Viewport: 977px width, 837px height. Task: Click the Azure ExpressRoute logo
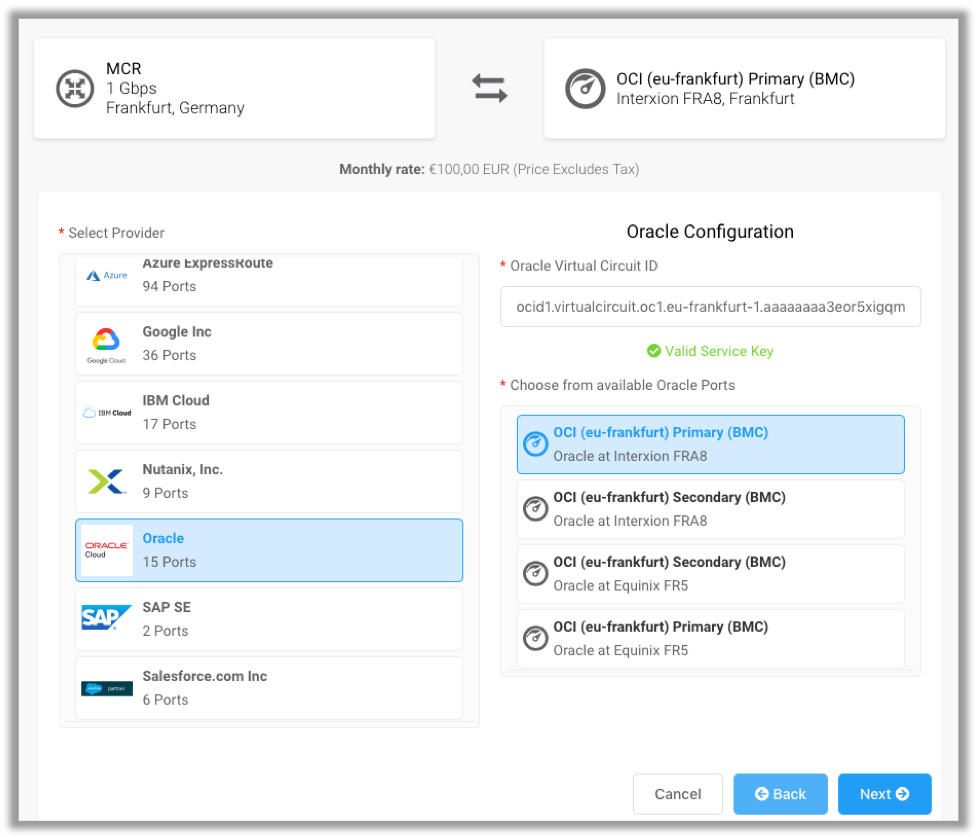[x=106, y=275]
